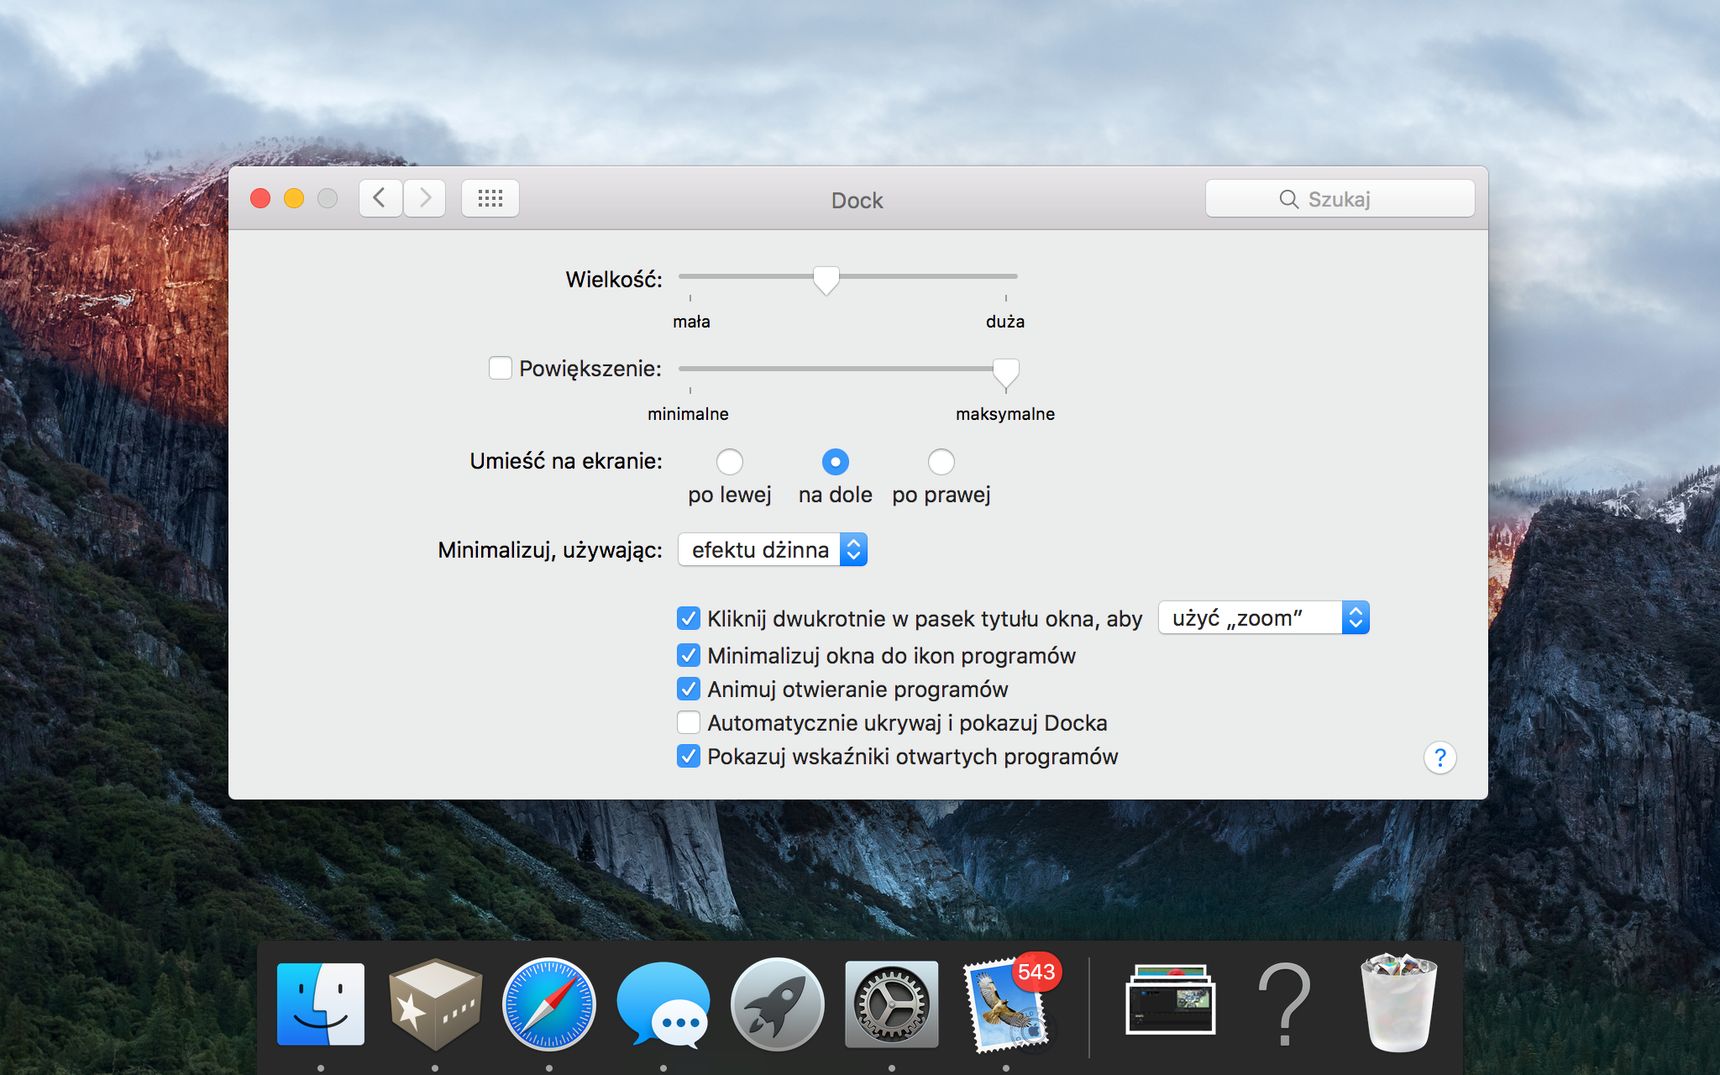The image size is (1720, 1075).
Task: Launch Safari from the Dock
Action: click(x=549, y=1004)
